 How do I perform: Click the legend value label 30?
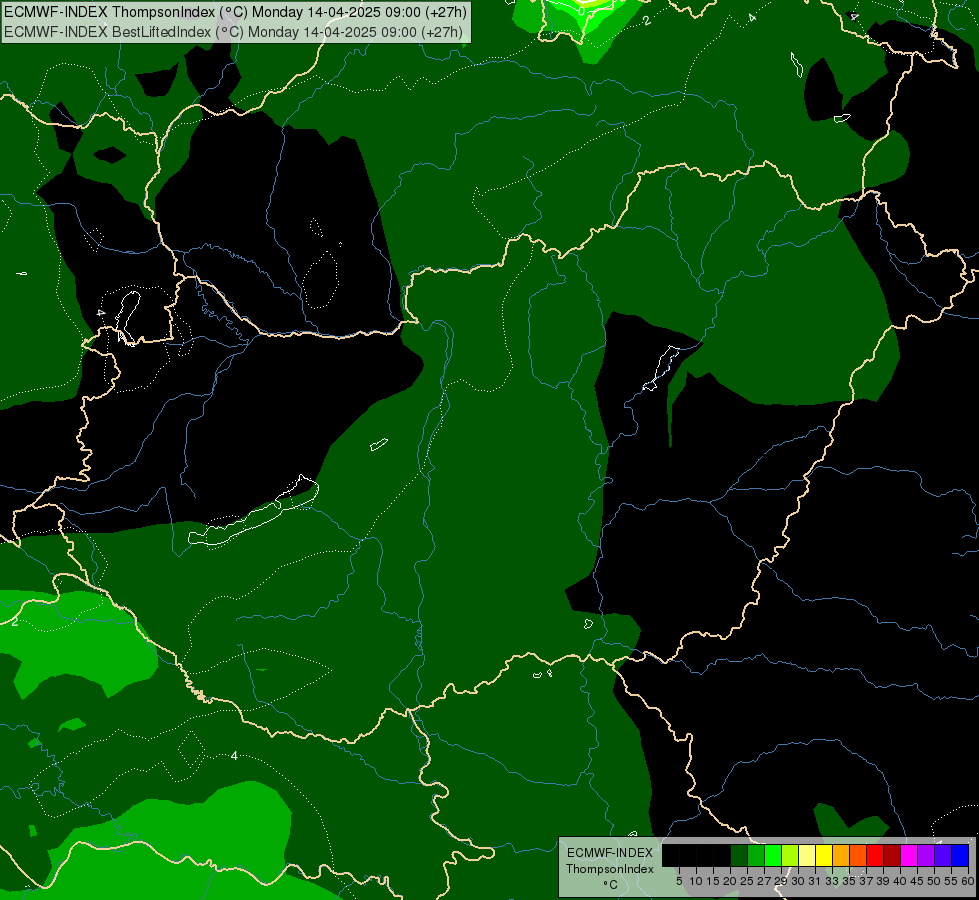[797, 881]
